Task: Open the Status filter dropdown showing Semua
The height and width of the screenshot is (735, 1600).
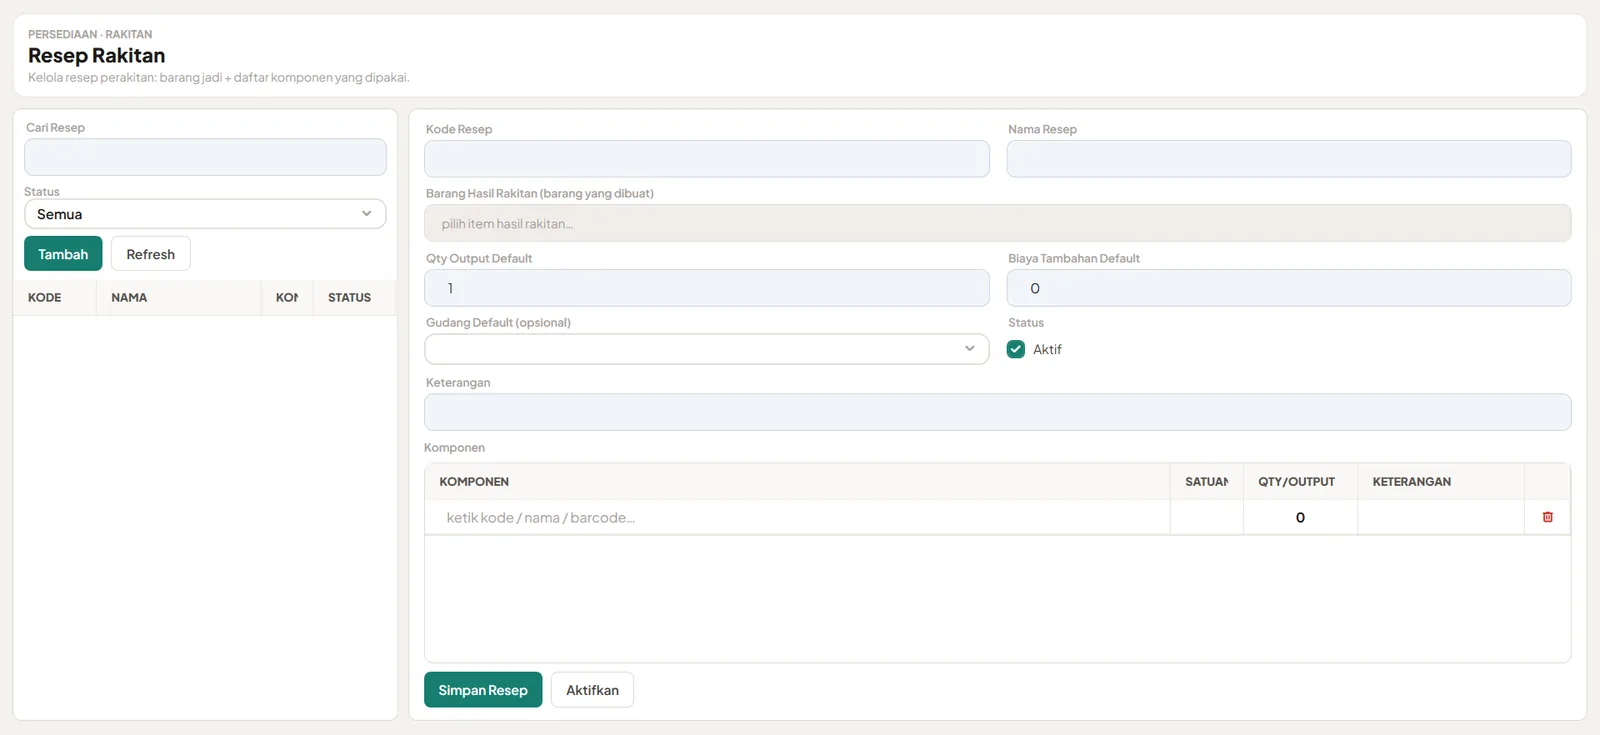Action: (x=205, y=214)
